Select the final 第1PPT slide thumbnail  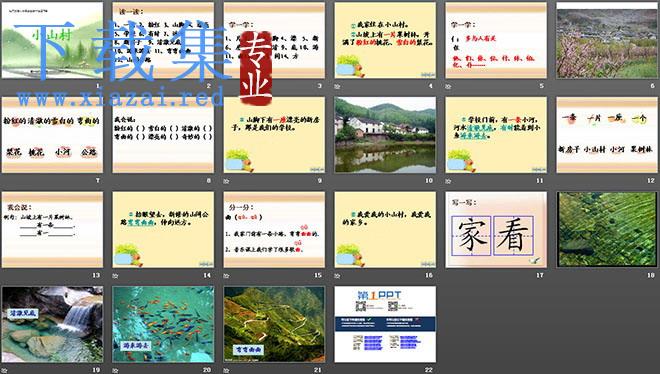click(385, 324)
